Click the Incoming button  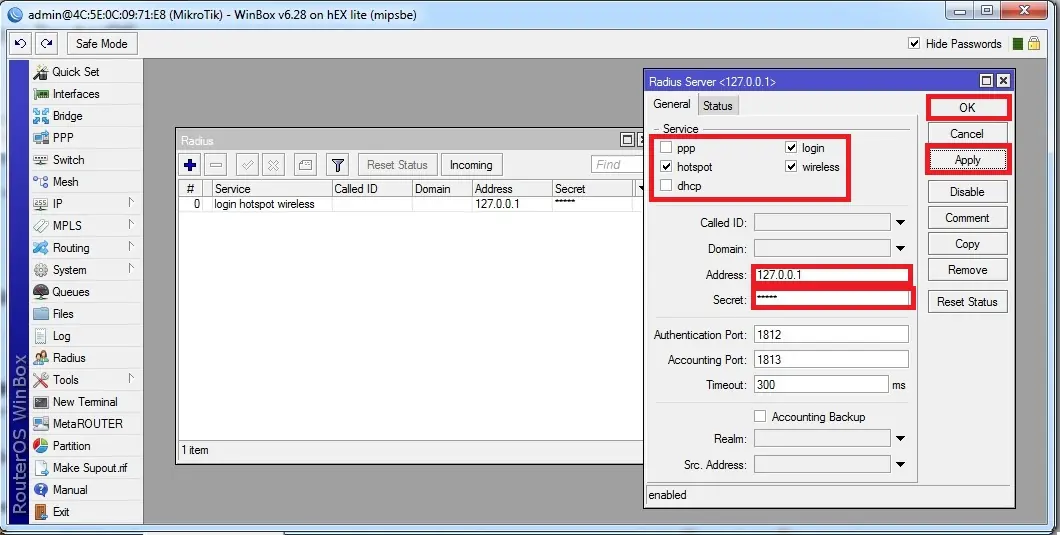tap(471, 164)
